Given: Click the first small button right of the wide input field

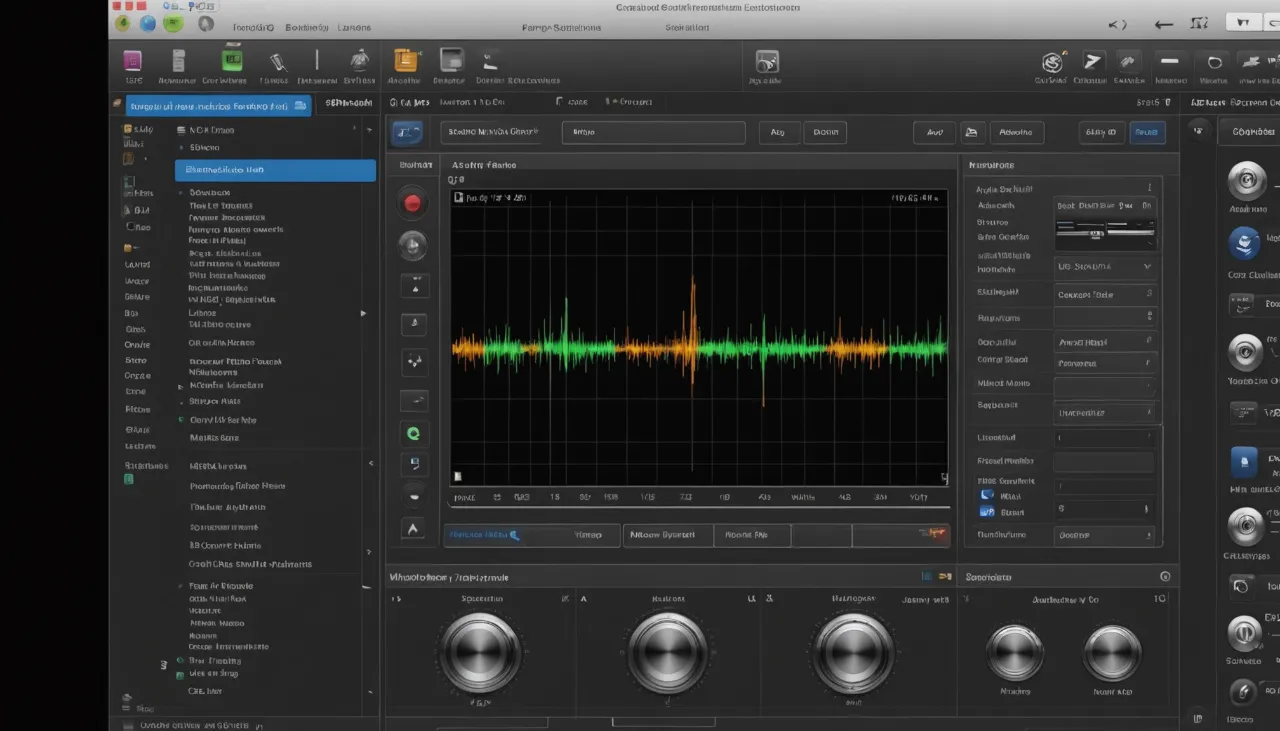Looking at the screenshot, I should (779, 132).
